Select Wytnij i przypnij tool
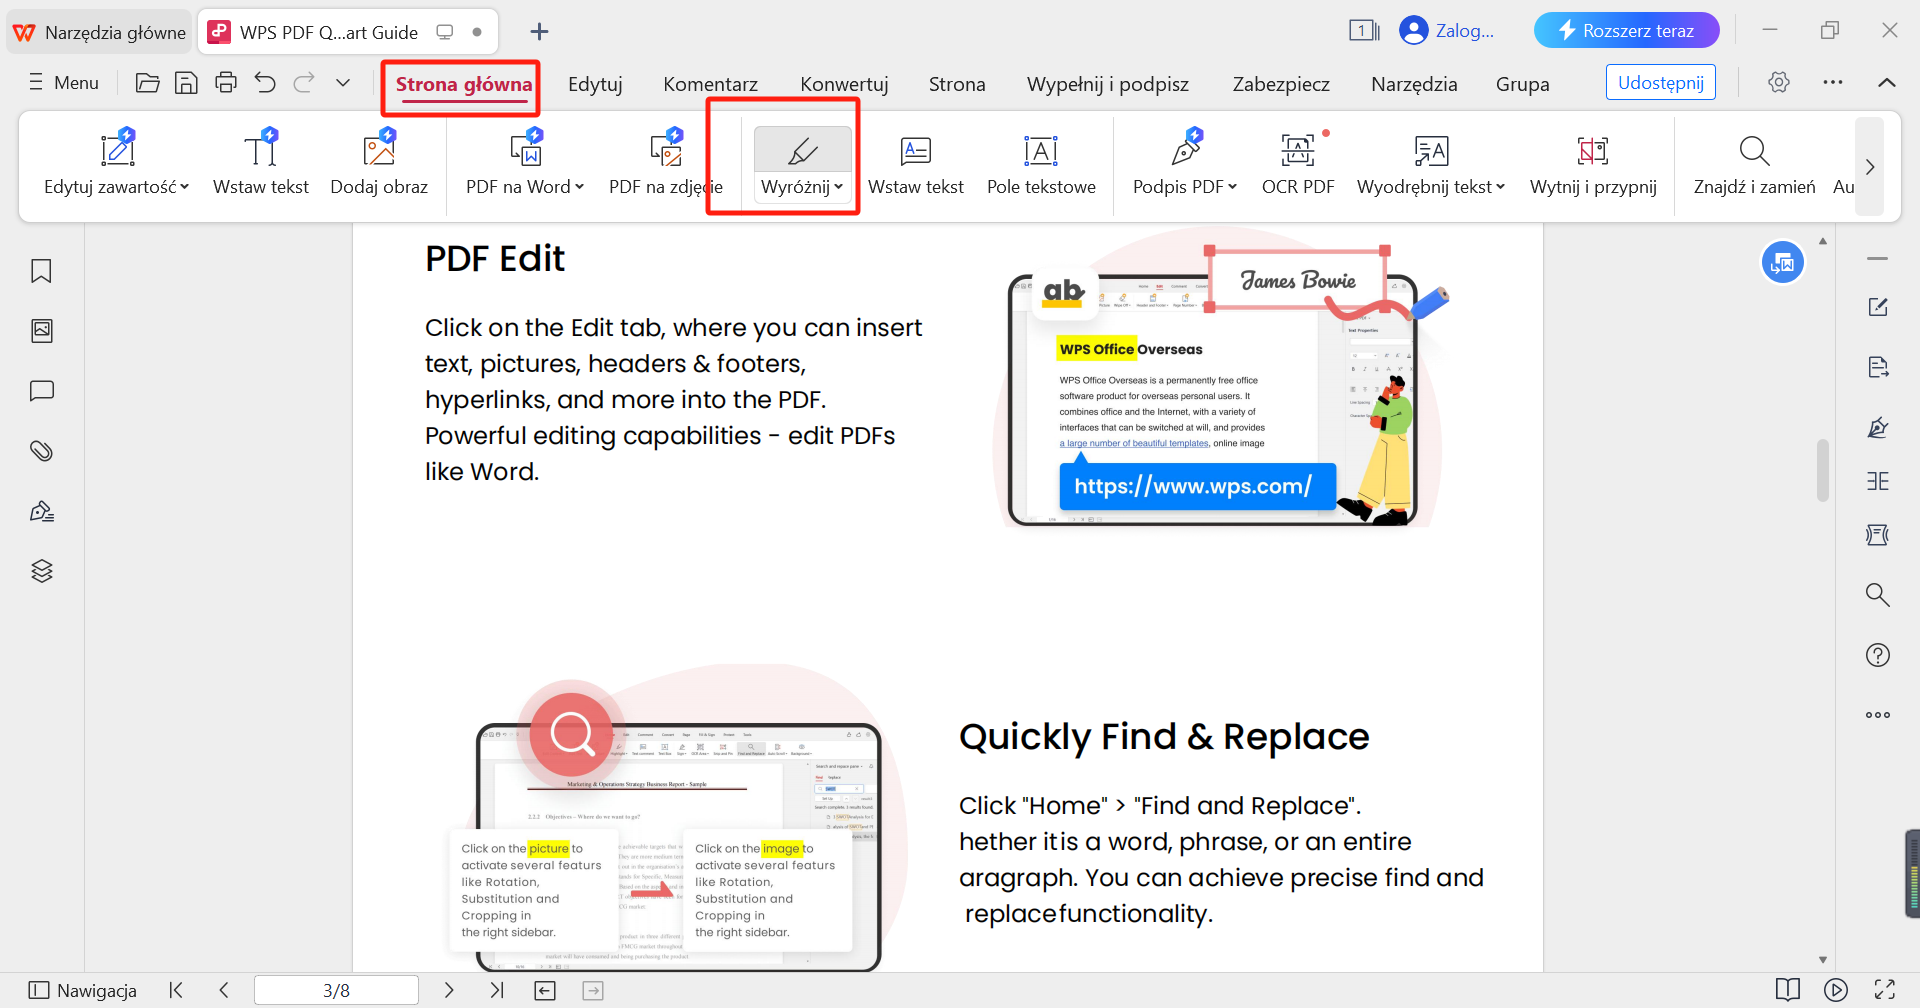 coord(1593,163)
